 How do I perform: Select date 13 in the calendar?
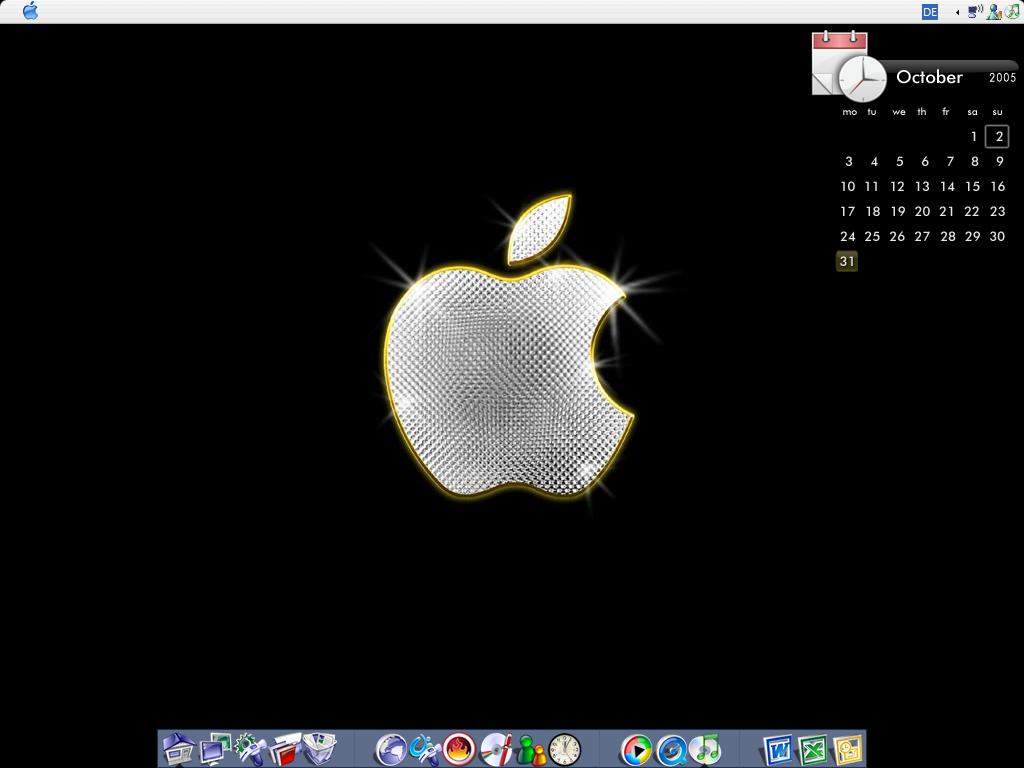[922, 187]
